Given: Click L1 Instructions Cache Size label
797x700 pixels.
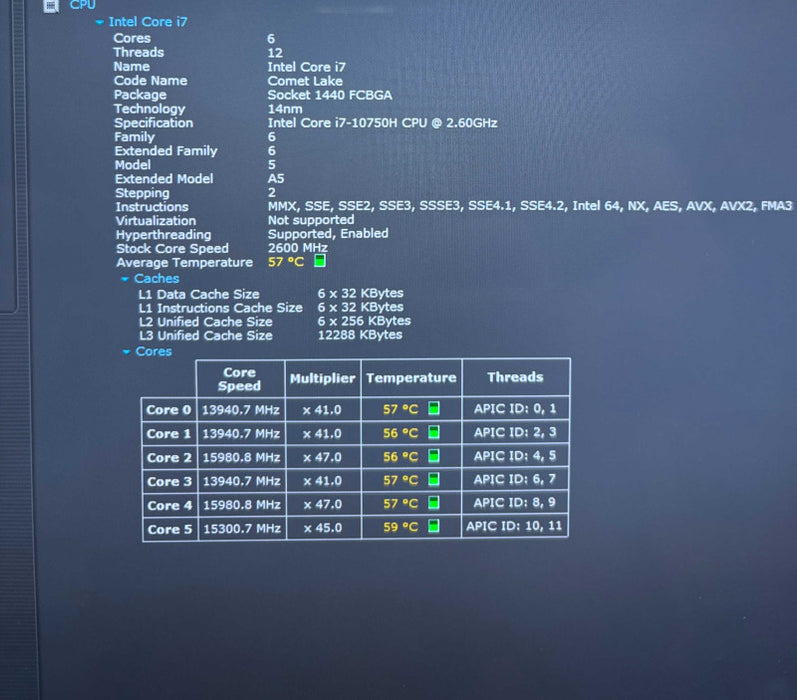Looking at the screenshot, I should (x=221, y=308).
